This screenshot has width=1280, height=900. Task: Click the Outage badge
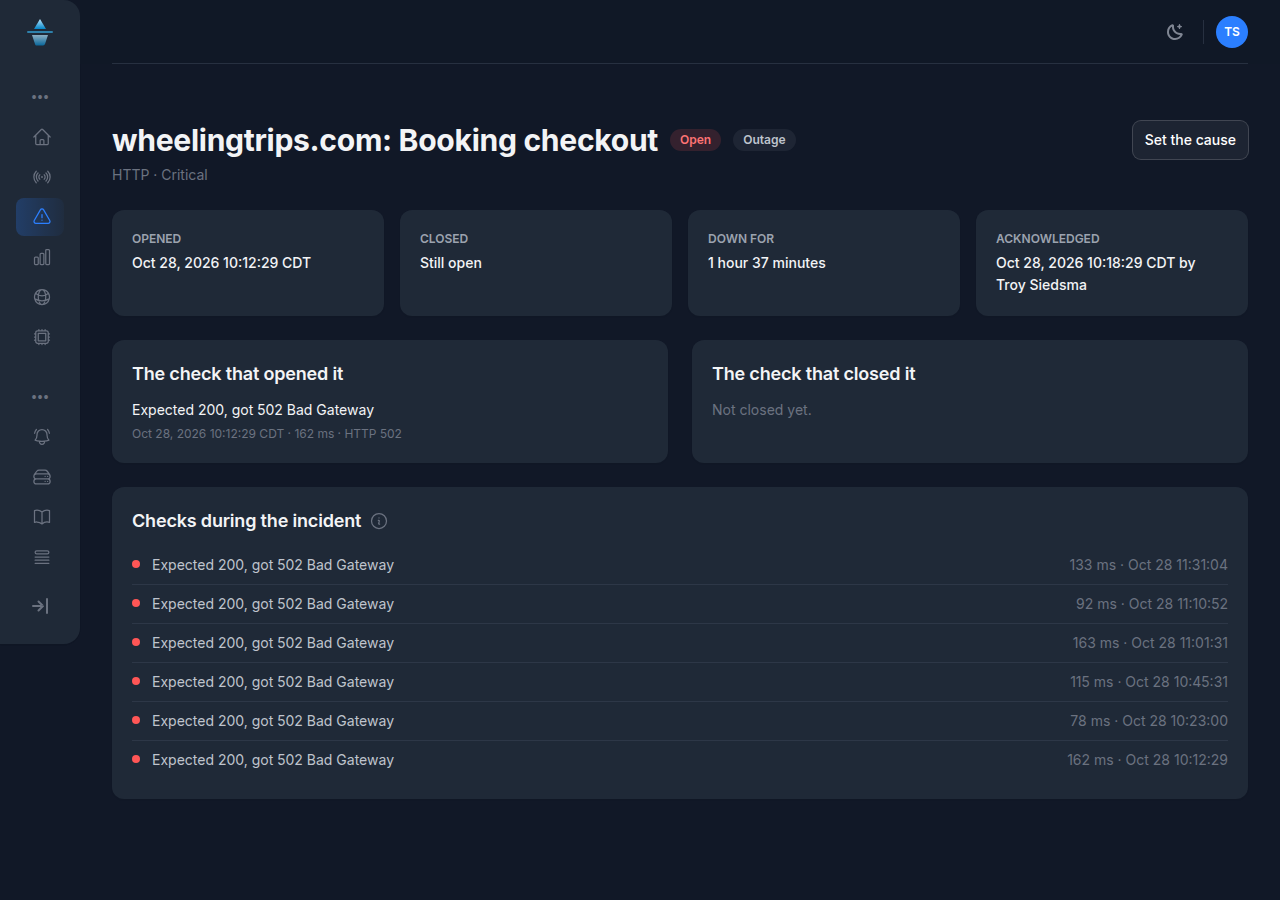764,140
